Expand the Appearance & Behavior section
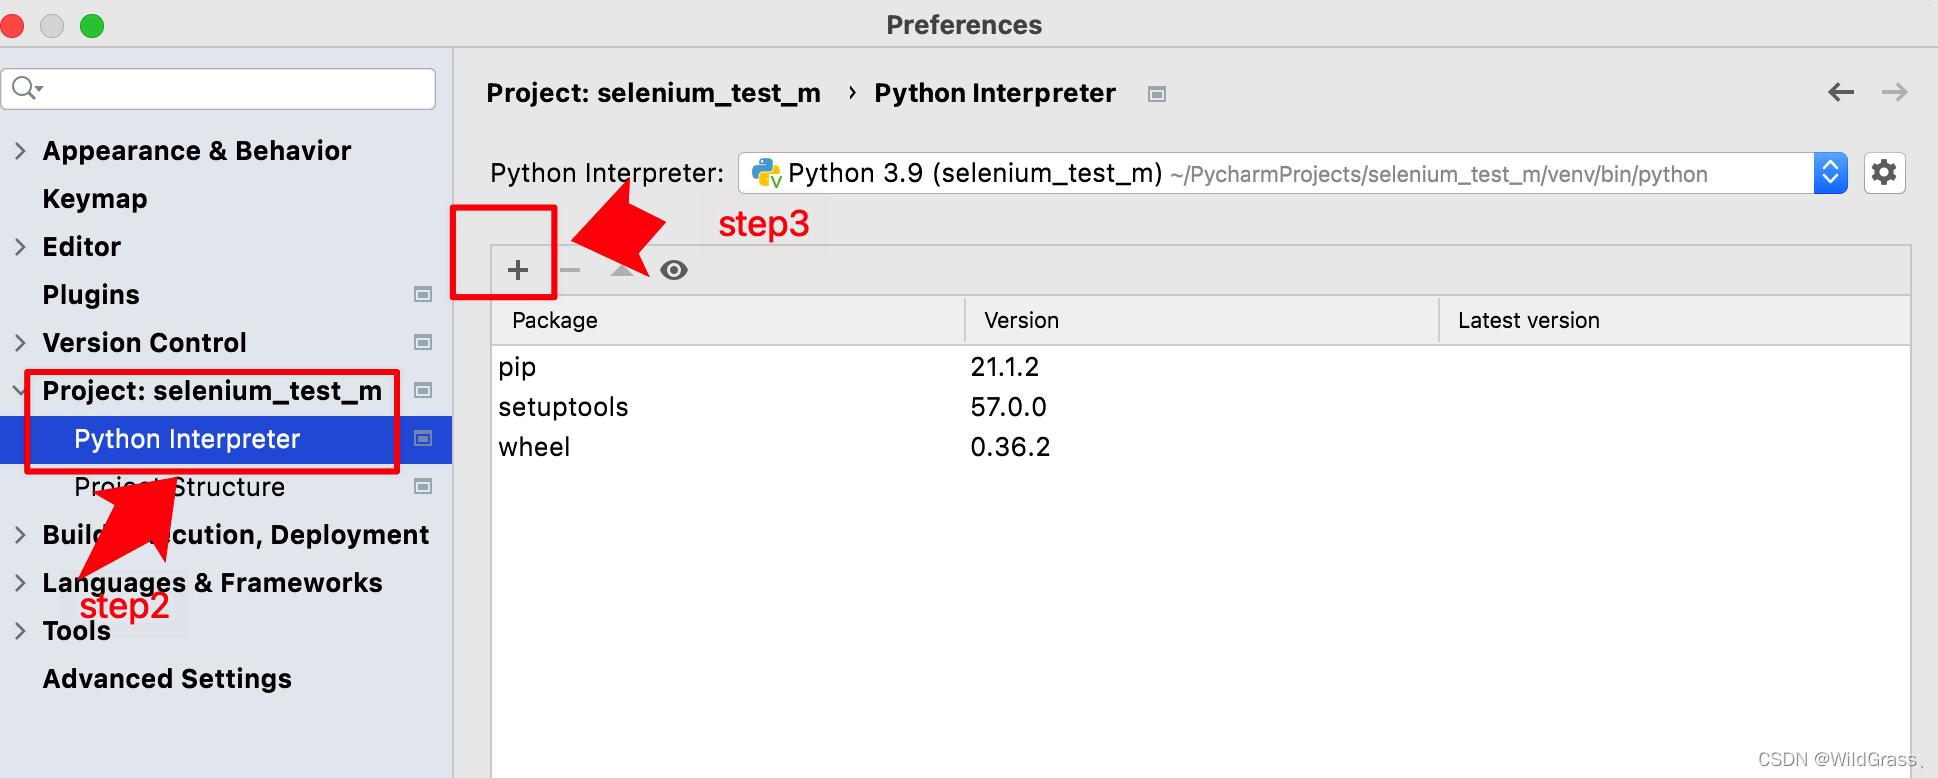 (x=20, y=151)
